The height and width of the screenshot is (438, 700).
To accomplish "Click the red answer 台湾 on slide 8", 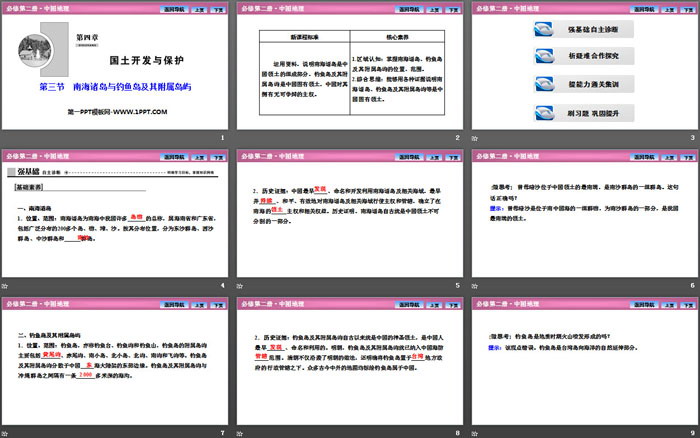I will click(x=417, y=356).
